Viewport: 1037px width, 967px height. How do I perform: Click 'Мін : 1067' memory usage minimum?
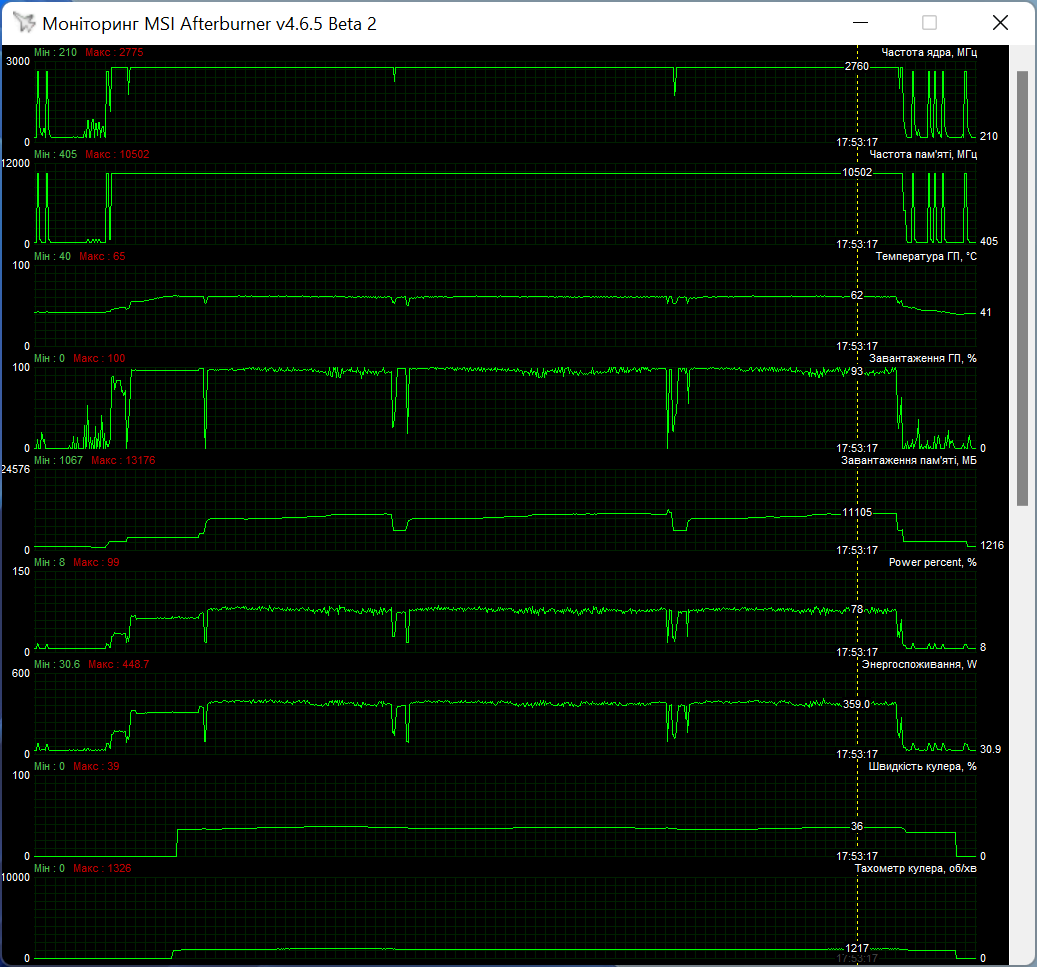(58, 460)
